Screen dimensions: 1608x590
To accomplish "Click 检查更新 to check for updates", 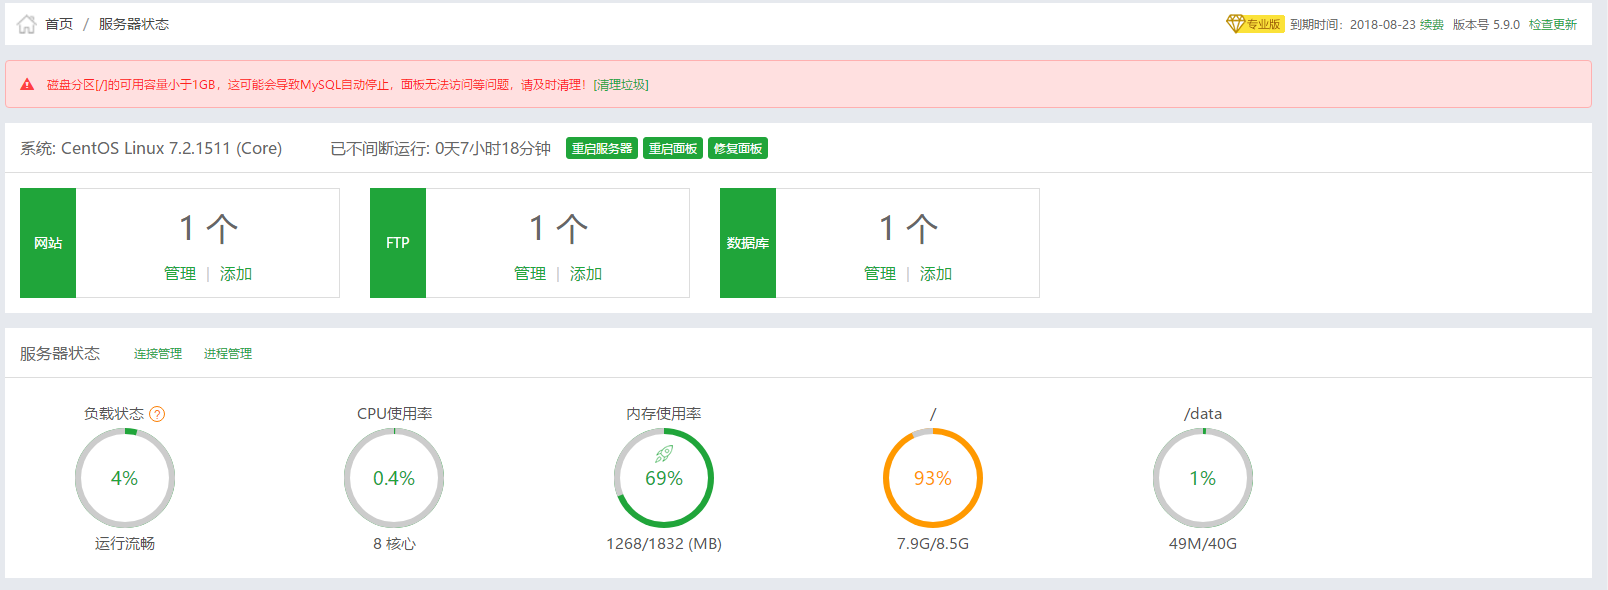I will [x=1553, y=24].
